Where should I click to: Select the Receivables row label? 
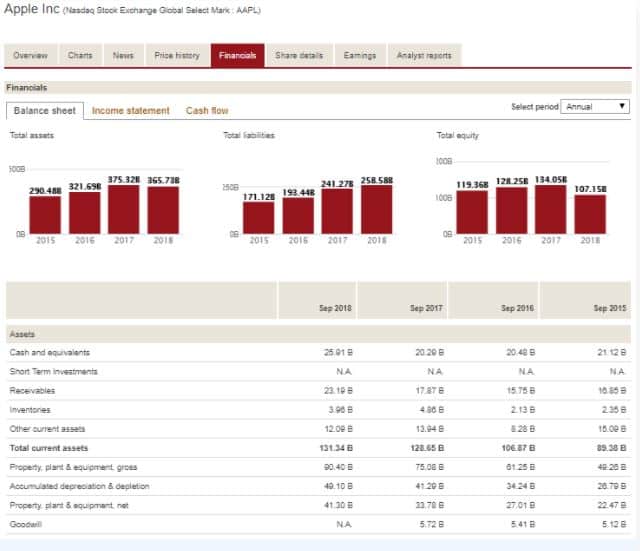pos(32,391)
